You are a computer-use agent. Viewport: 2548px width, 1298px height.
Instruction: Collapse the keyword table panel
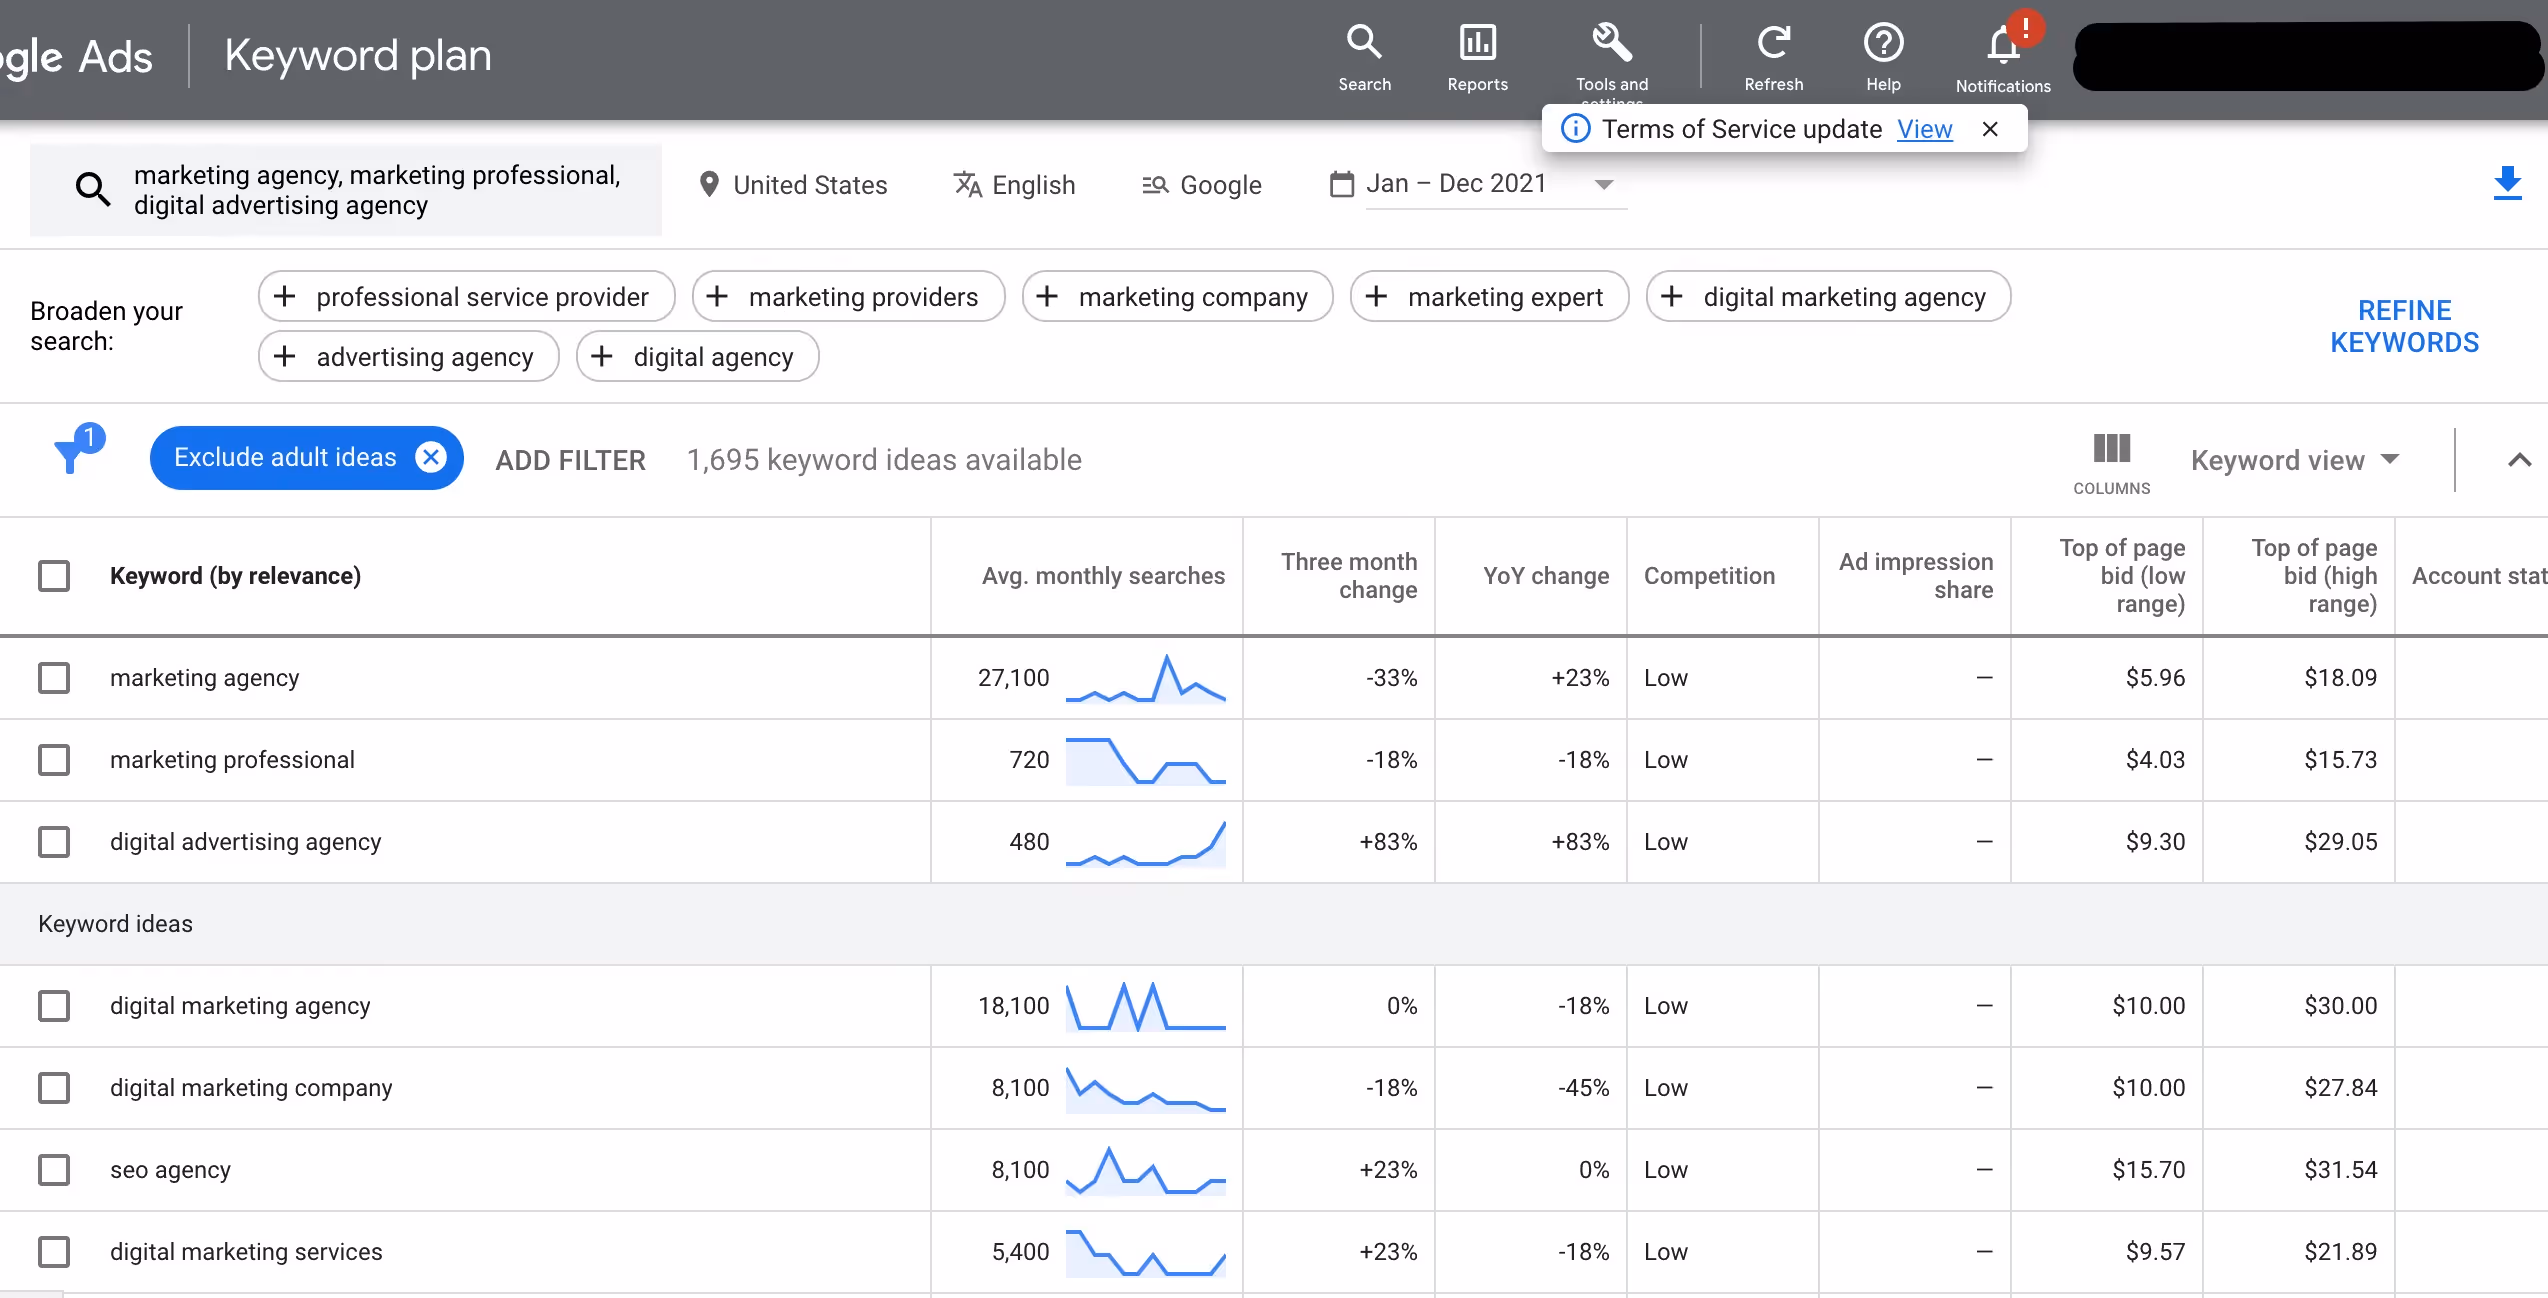point(2520,460)
